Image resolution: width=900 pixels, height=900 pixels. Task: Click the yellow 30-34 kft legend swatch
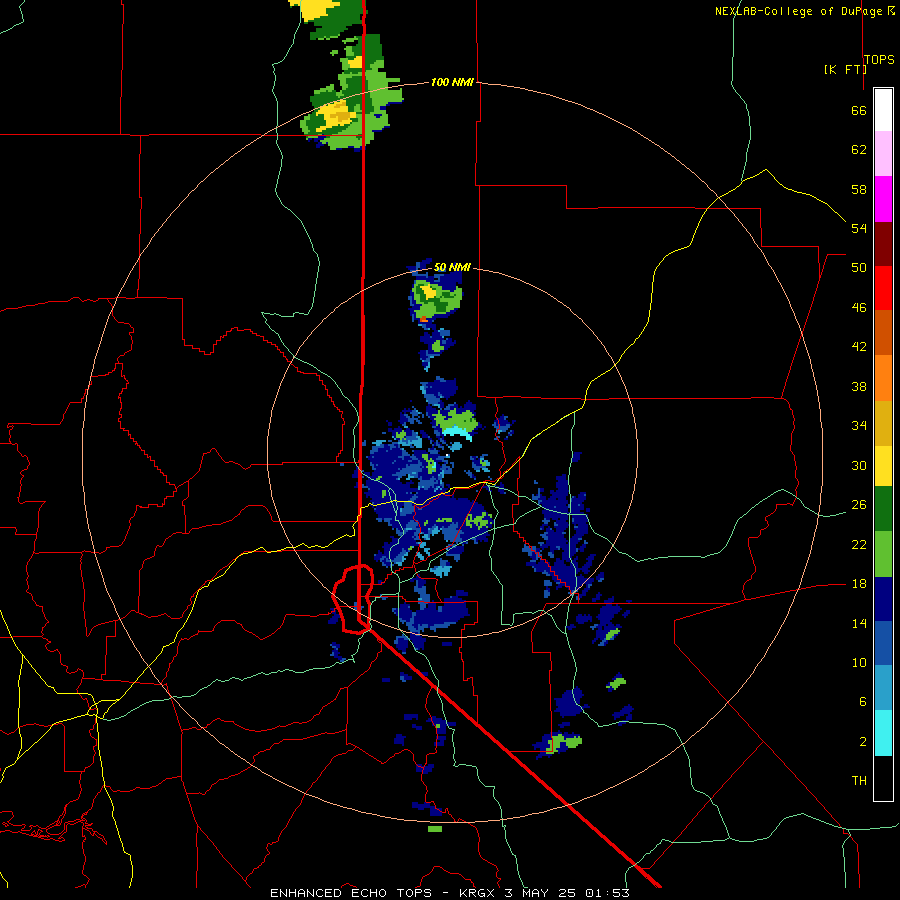[883, 466]
